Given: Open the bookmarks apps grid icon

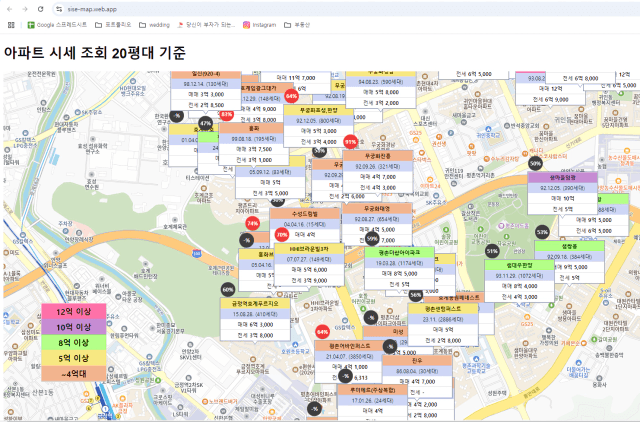Looking at the screenshot, I should [11, 25].
